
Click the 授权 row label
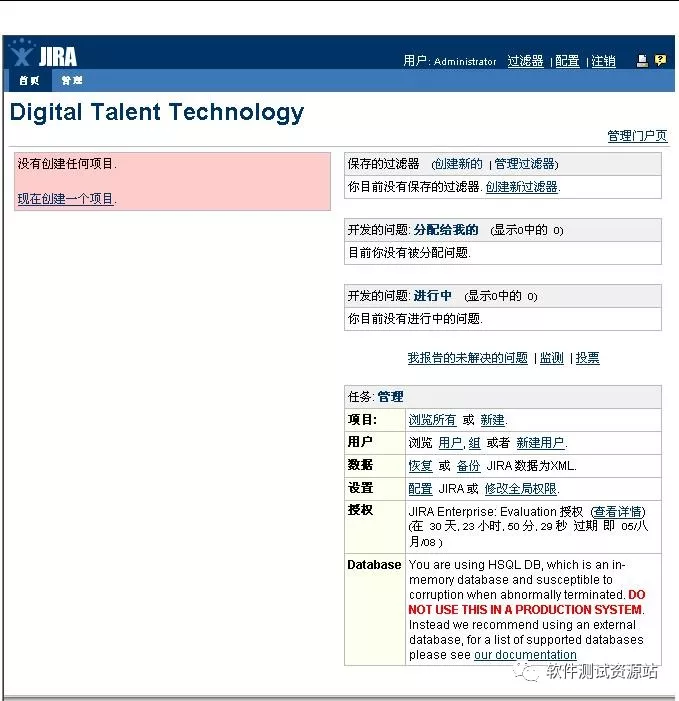click(360, 510)
